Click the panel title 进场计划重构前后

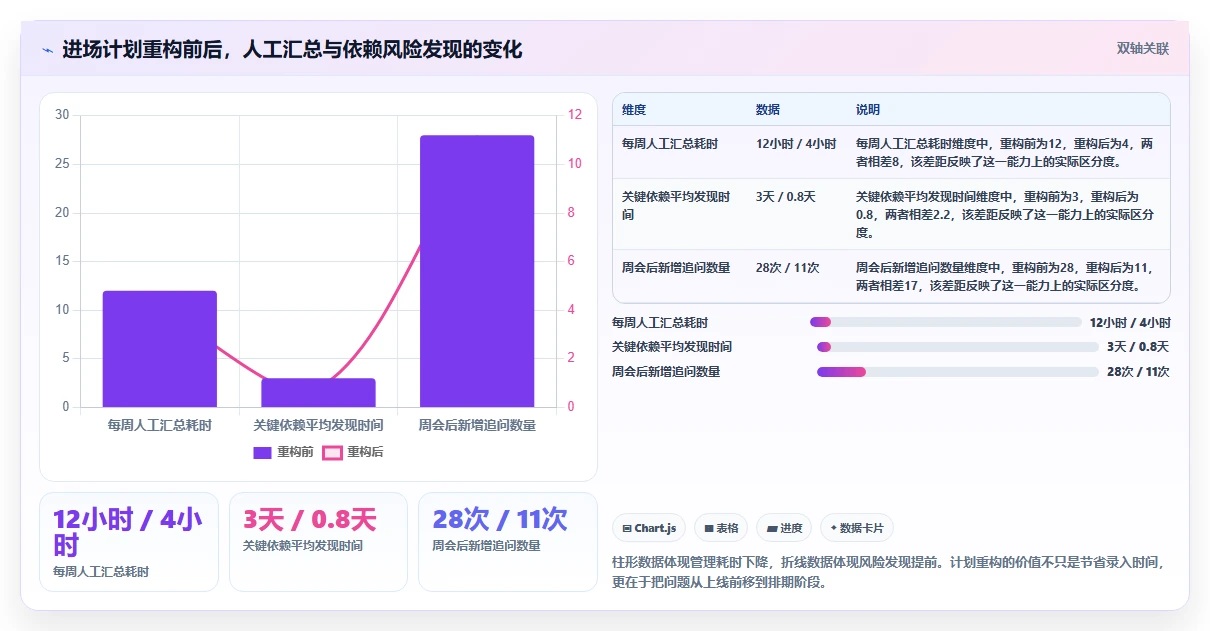(292, 50)
